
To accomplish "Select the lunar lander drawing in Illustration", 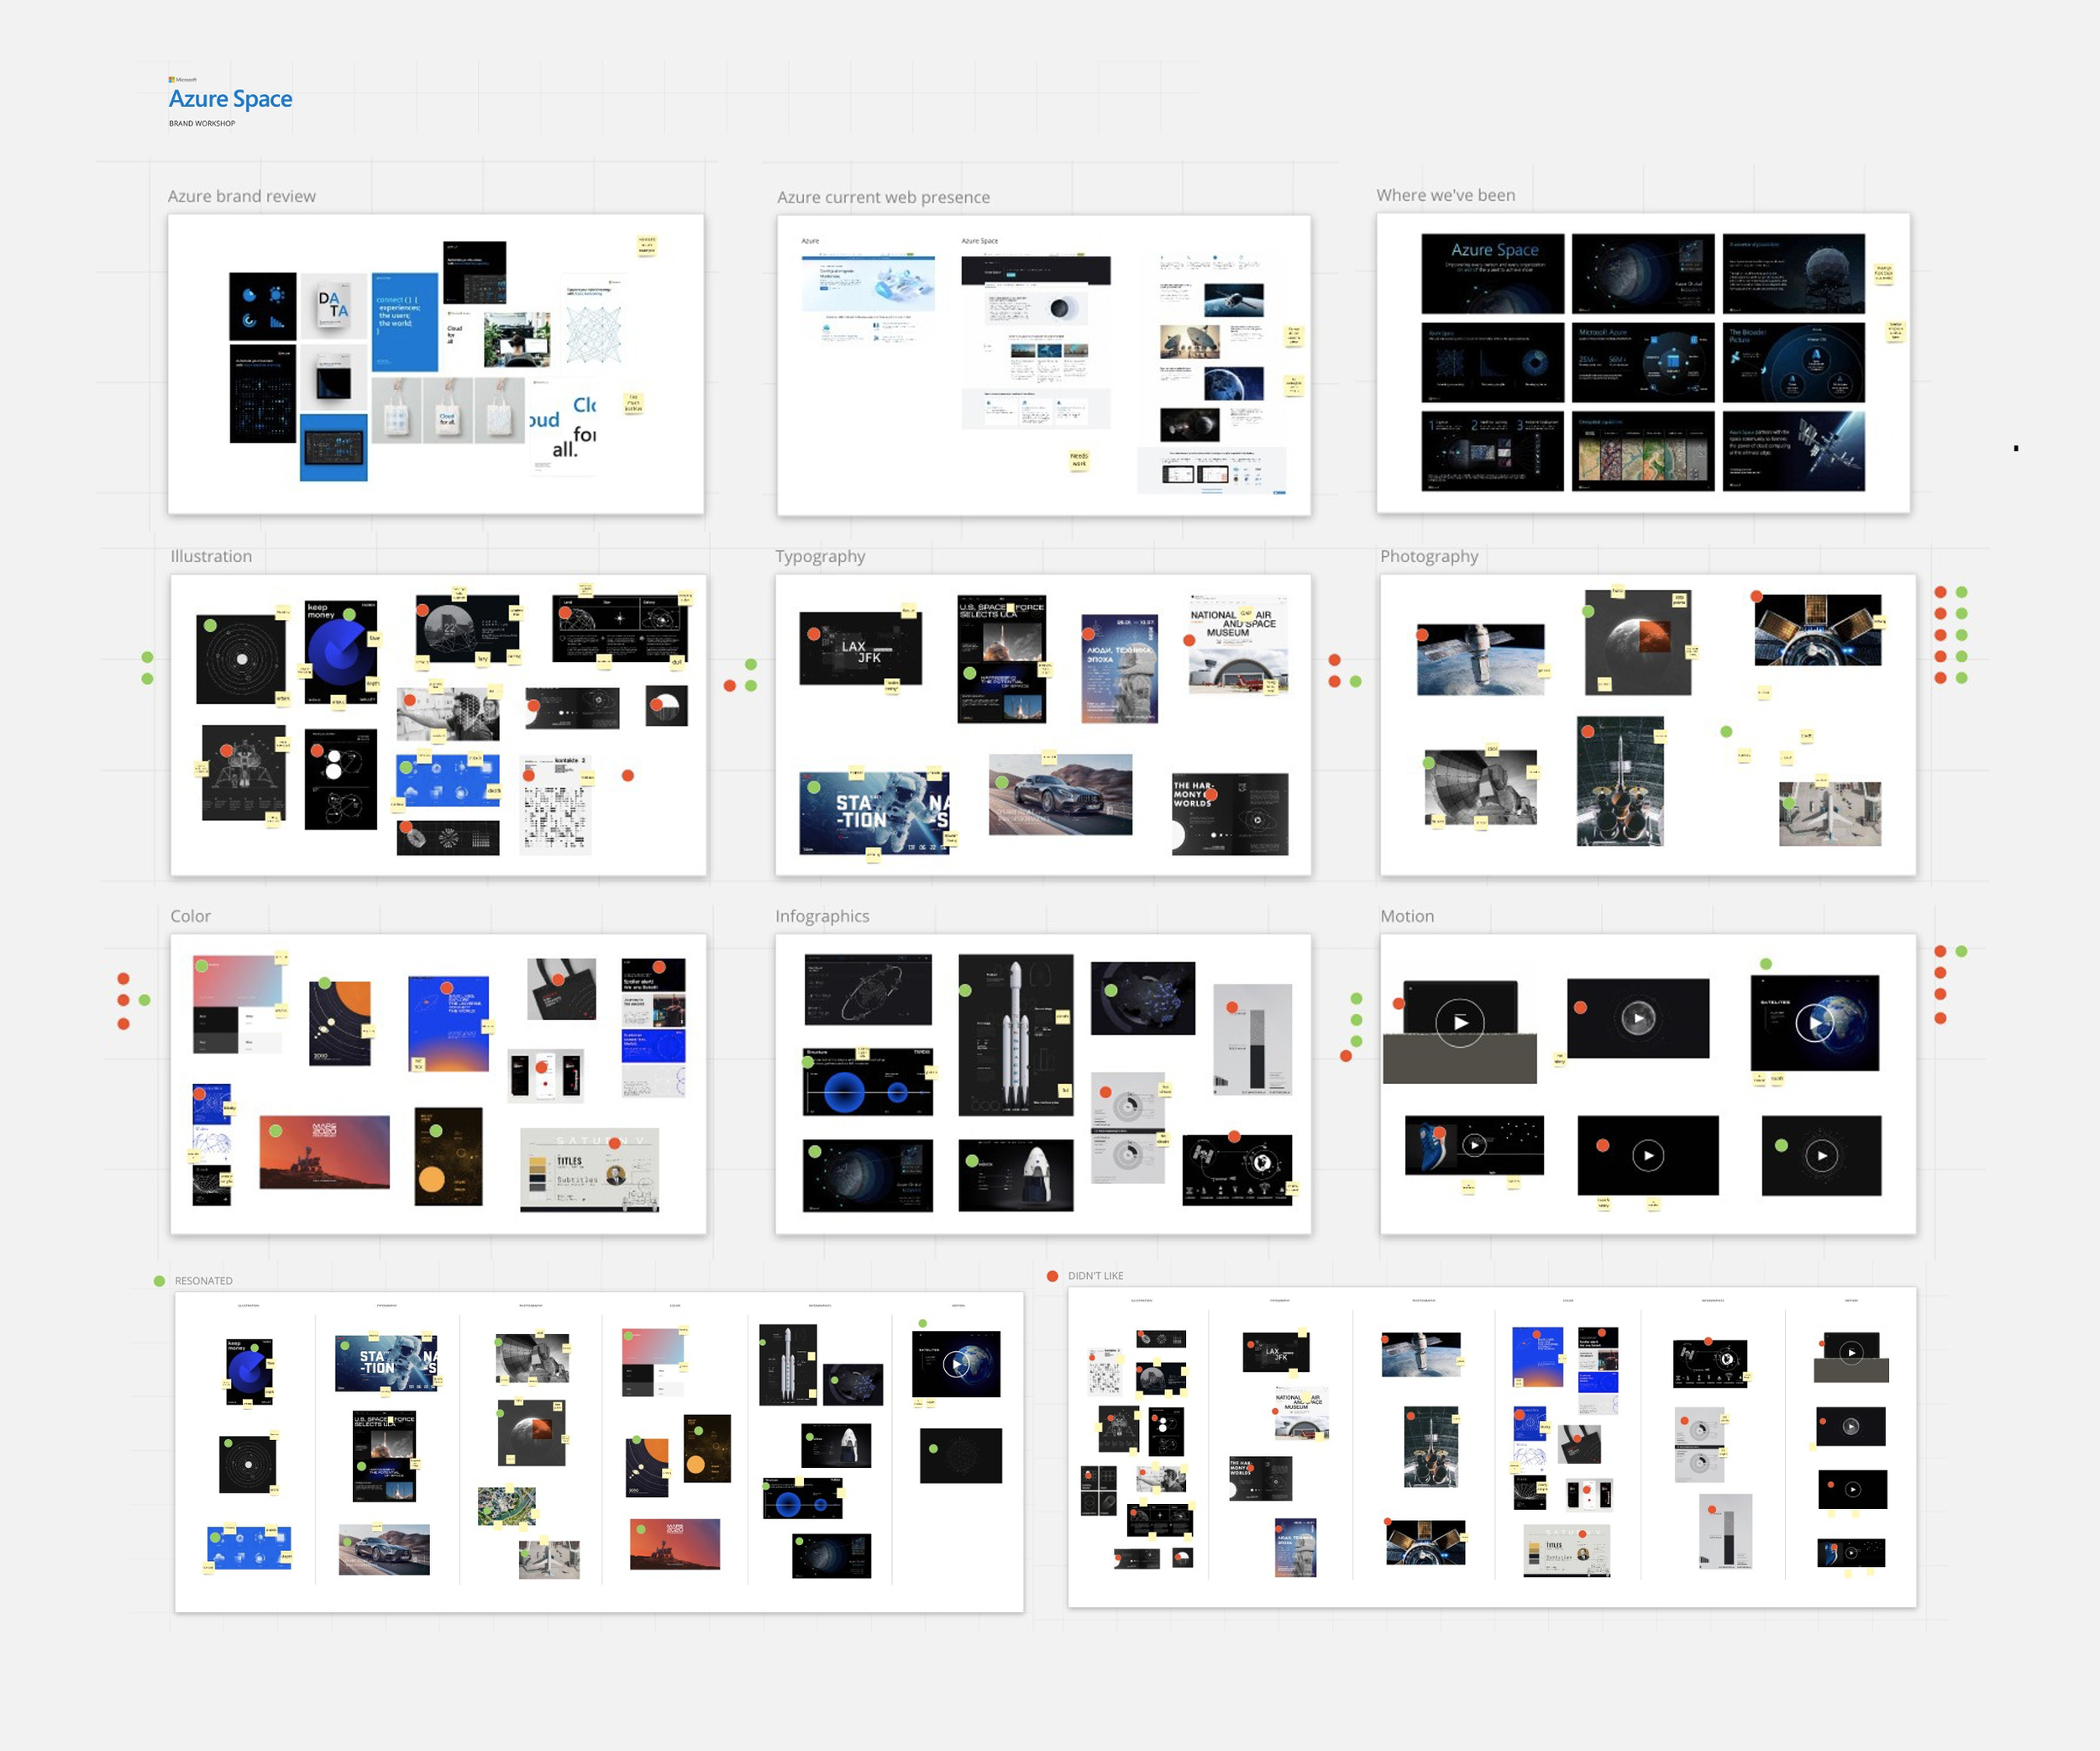I will (x=243, y=773).
